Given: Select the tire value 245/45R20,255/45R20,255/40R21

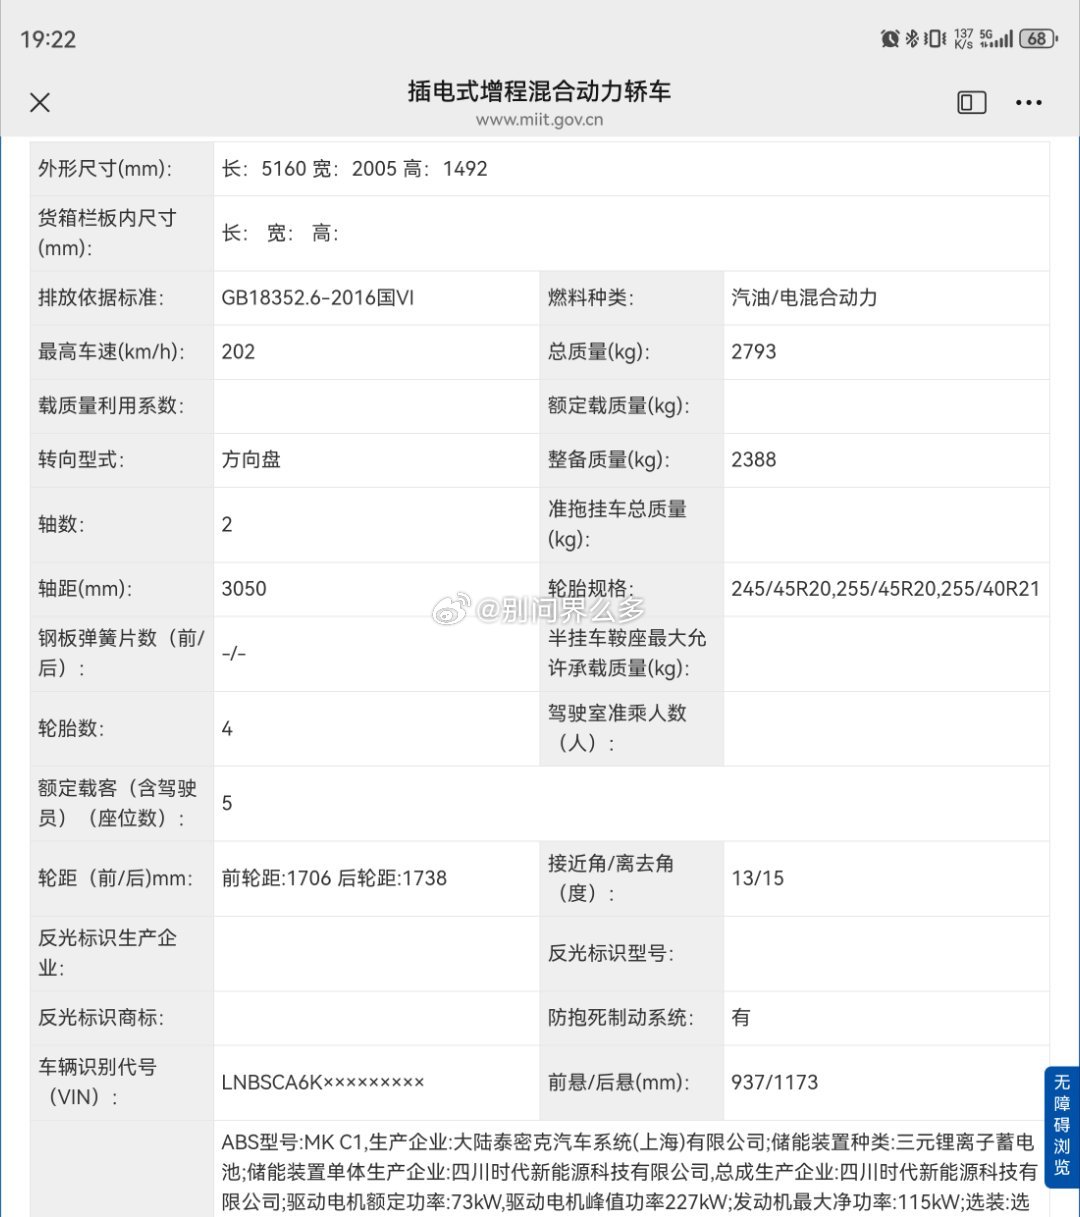Looking at the screenshot, I should tap(886, 588).
